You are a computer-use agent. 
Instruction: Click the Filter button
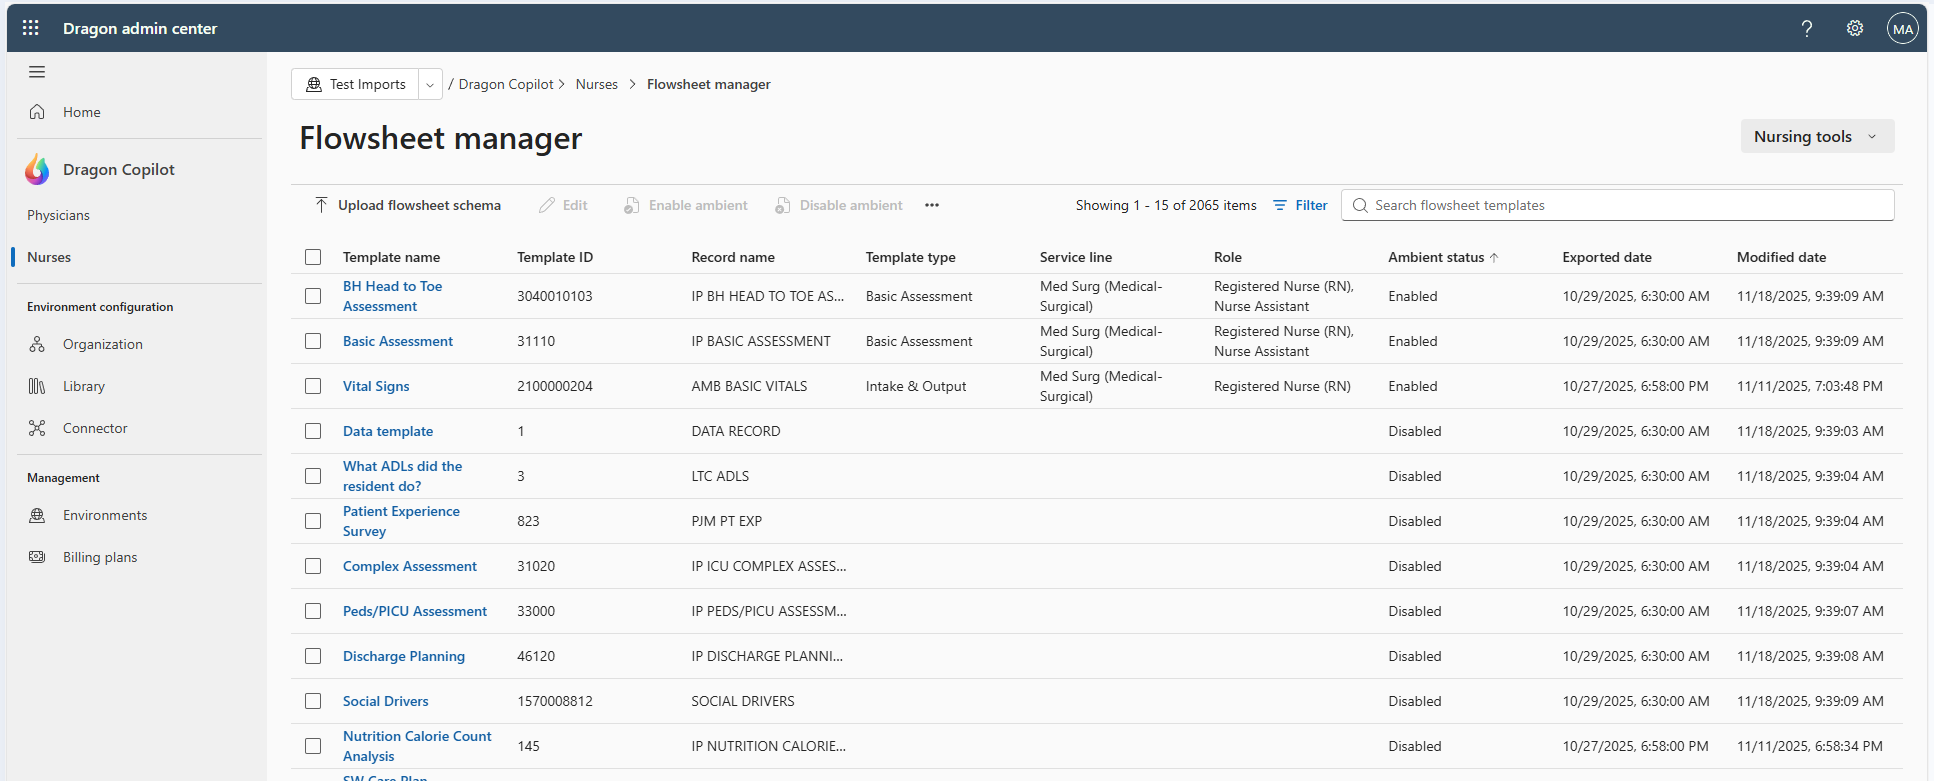[x=1300, y=205]
